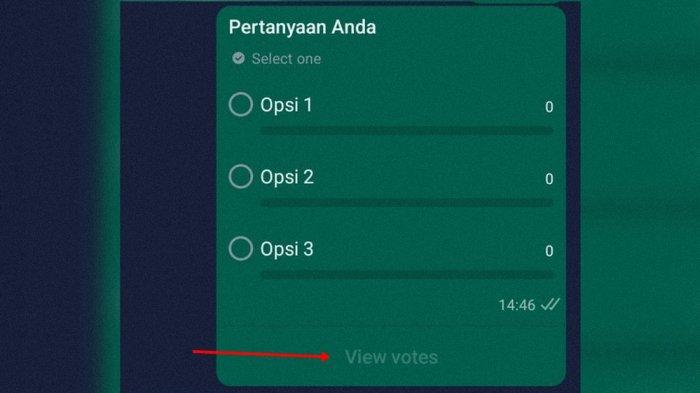Click the 14:46 message timestamp
700x393 pixels.
pos(517,305)
